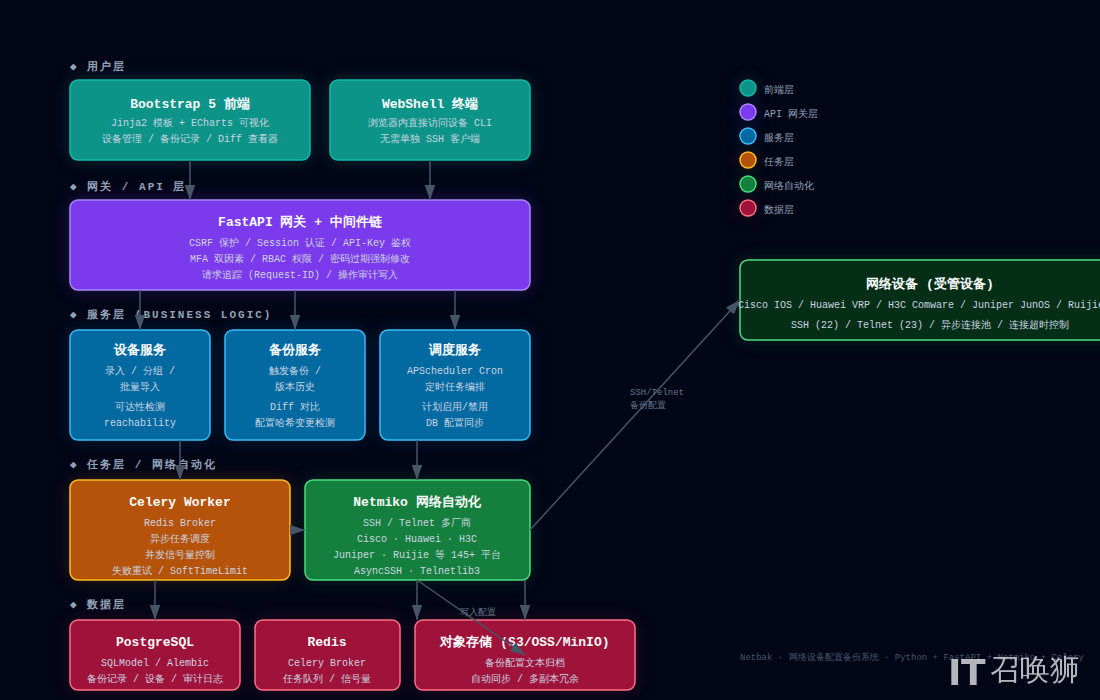1100x700 pixels.
Task: Click the Netmiko 网络自动化 box
Action: 417,530
